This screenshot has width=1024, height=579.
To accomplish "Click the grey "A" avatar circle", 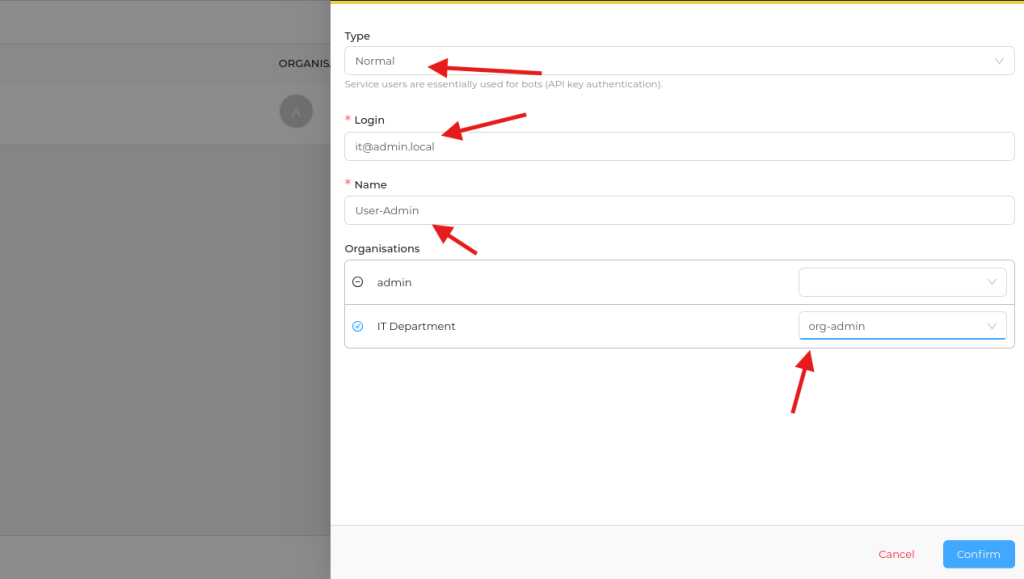I will [295, 112].
